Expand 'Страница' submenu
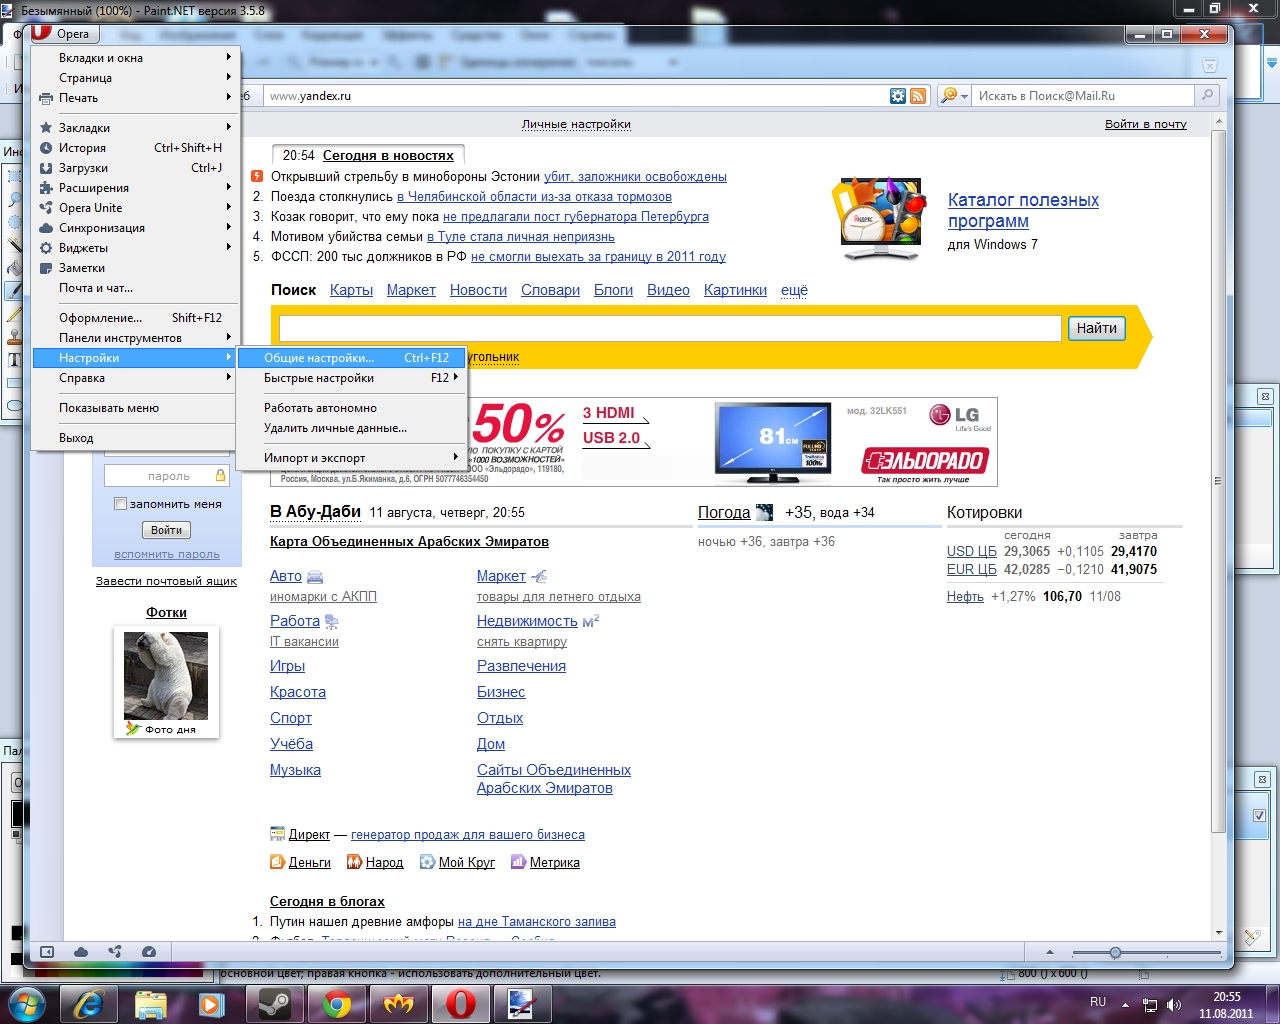The width and height of the screenshot is (1280, 1024). tap(136, 78)
